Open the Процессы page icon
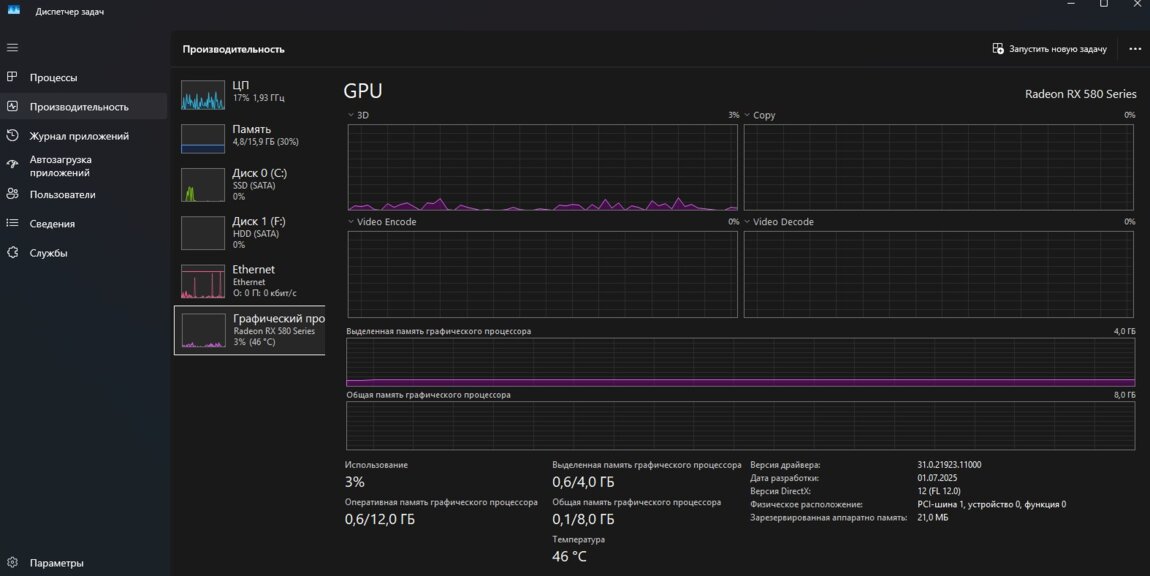 pos(12,77)
